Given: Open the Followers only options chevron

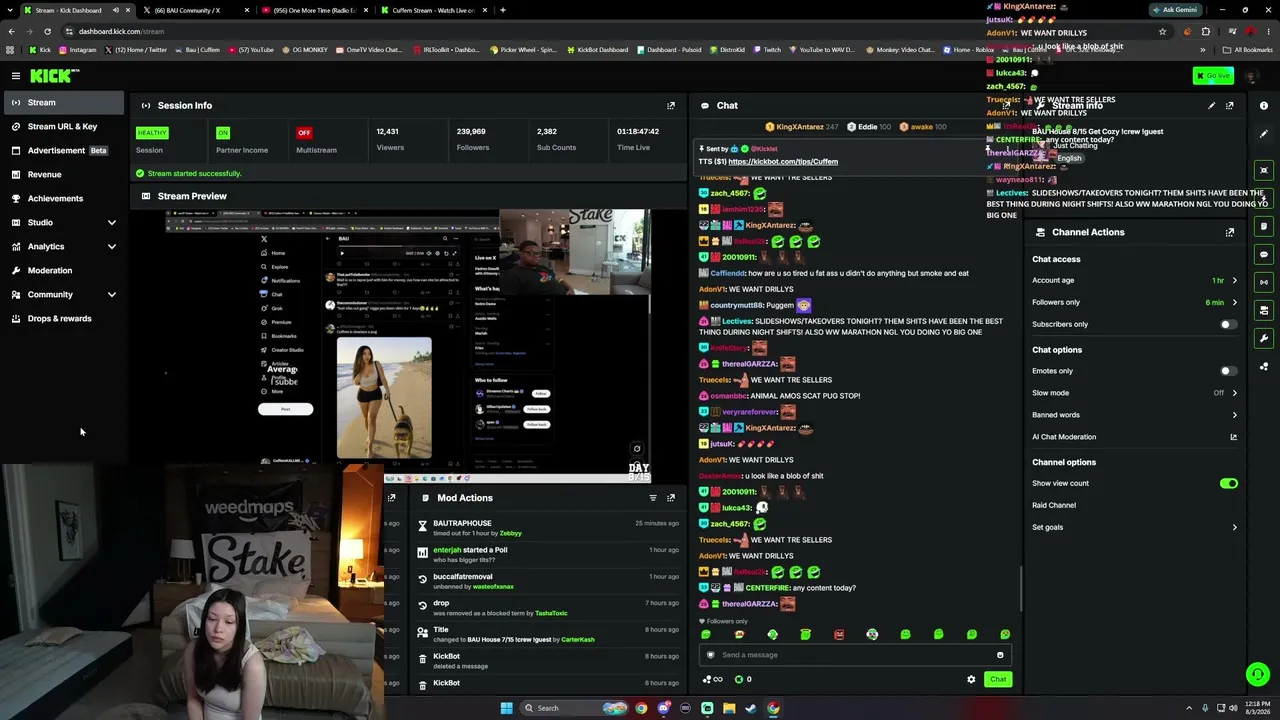Looking at the screenshot, I should click(x=1234, y=302).
